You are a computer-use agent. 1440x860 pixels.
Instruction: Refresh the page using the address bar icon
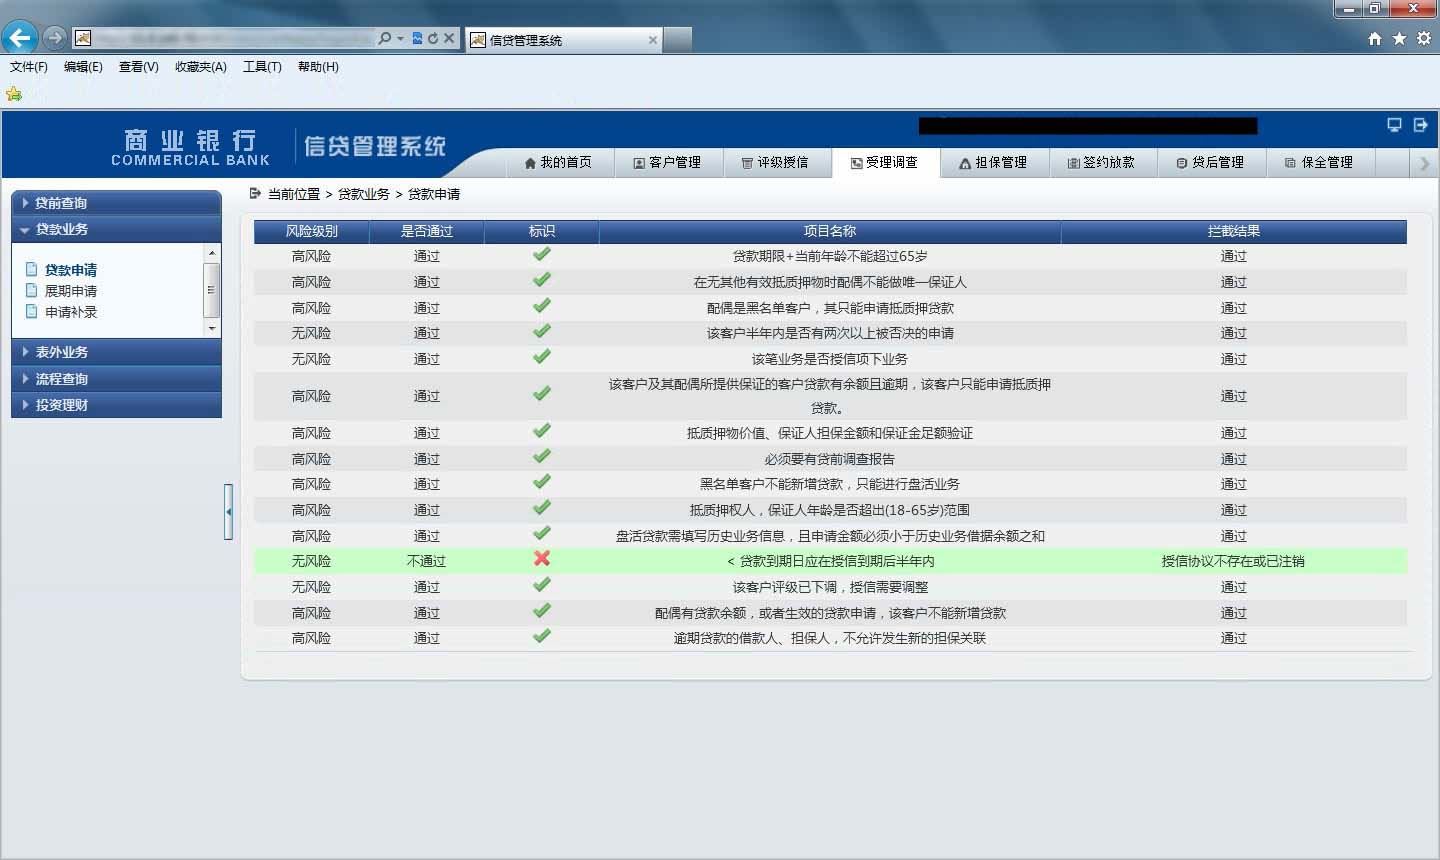click(x=433, y=38)
